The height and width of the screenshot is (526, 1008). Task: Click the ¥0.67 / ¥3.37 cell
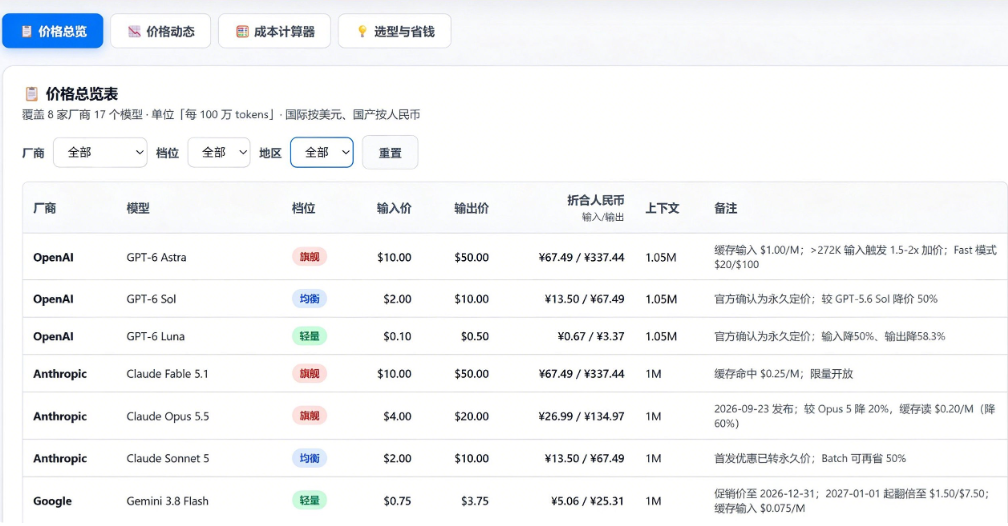click(x=591, y=336)
